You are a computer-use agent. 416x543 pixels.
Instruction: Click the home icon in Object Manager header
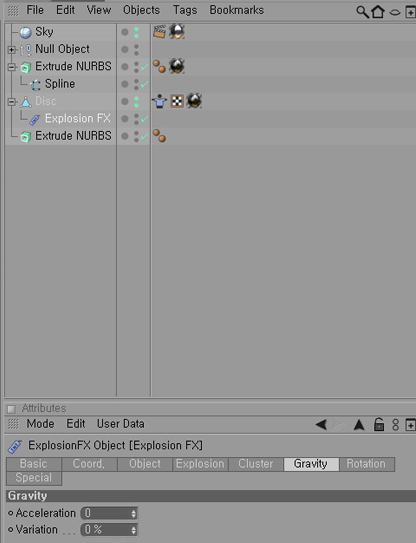[378, 11]
